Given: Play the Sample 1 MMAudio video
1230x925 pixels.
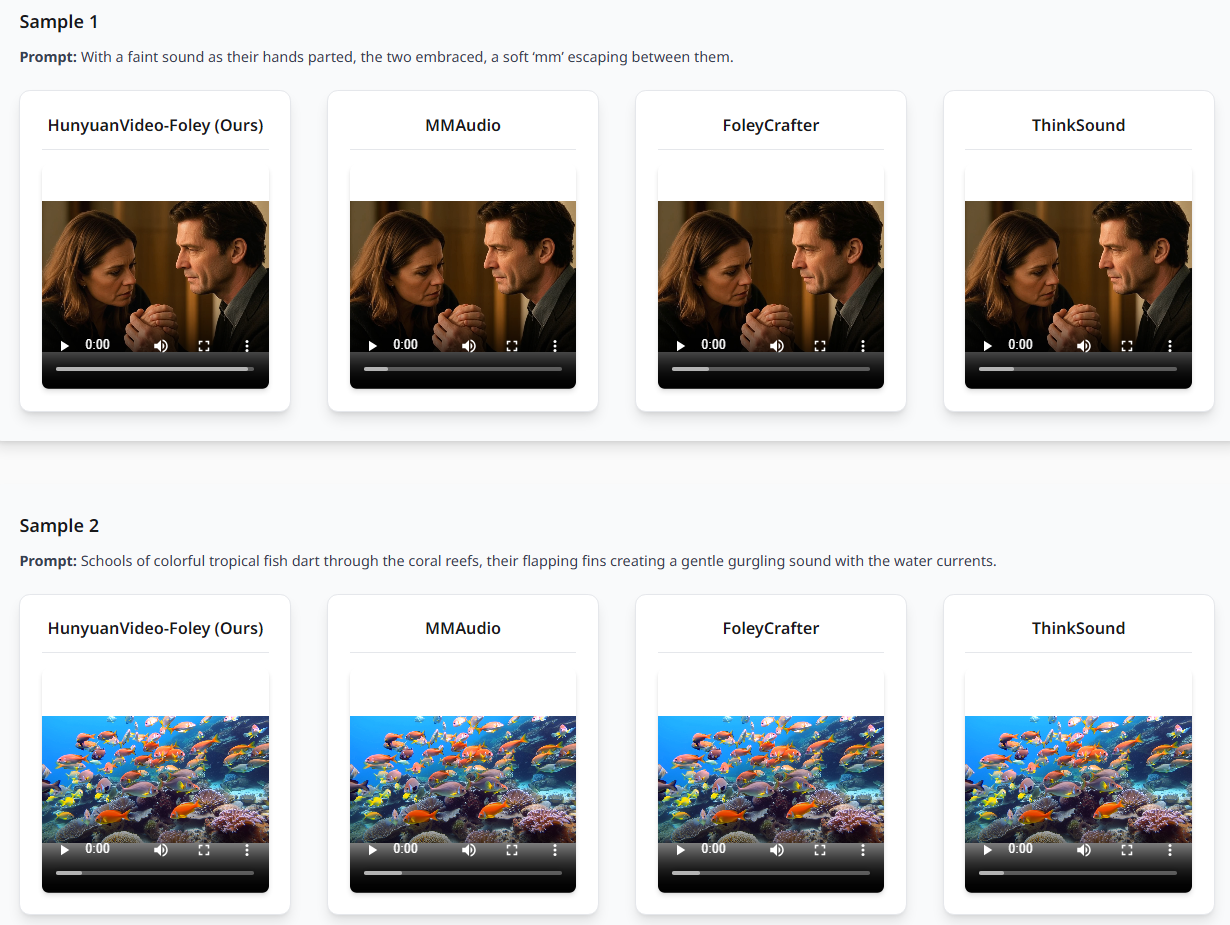Looking at the screenshot, I should click(373, 345).
